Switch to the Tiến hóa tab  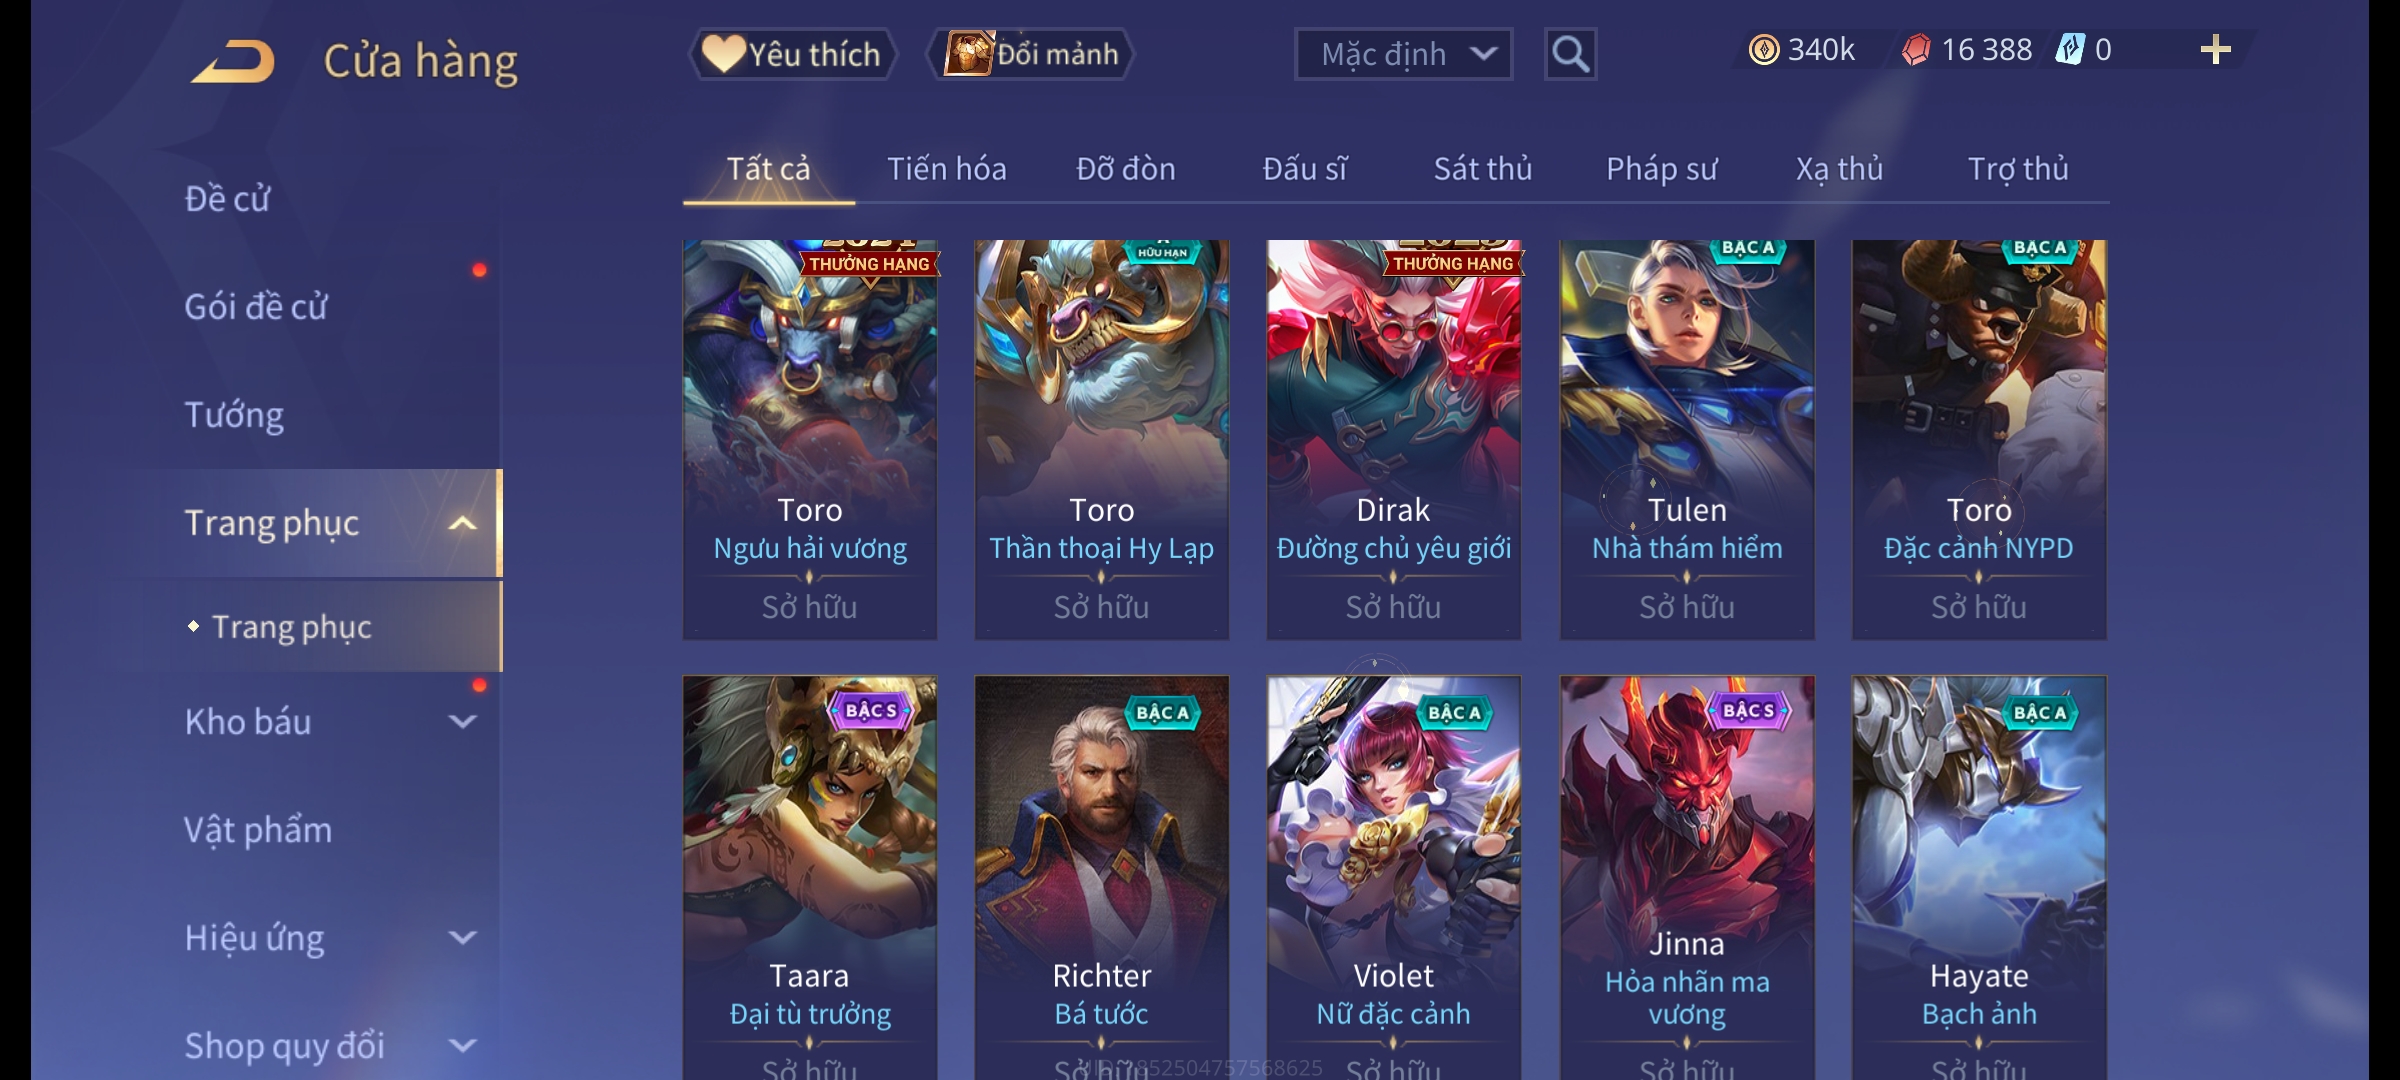pos(946,169)
